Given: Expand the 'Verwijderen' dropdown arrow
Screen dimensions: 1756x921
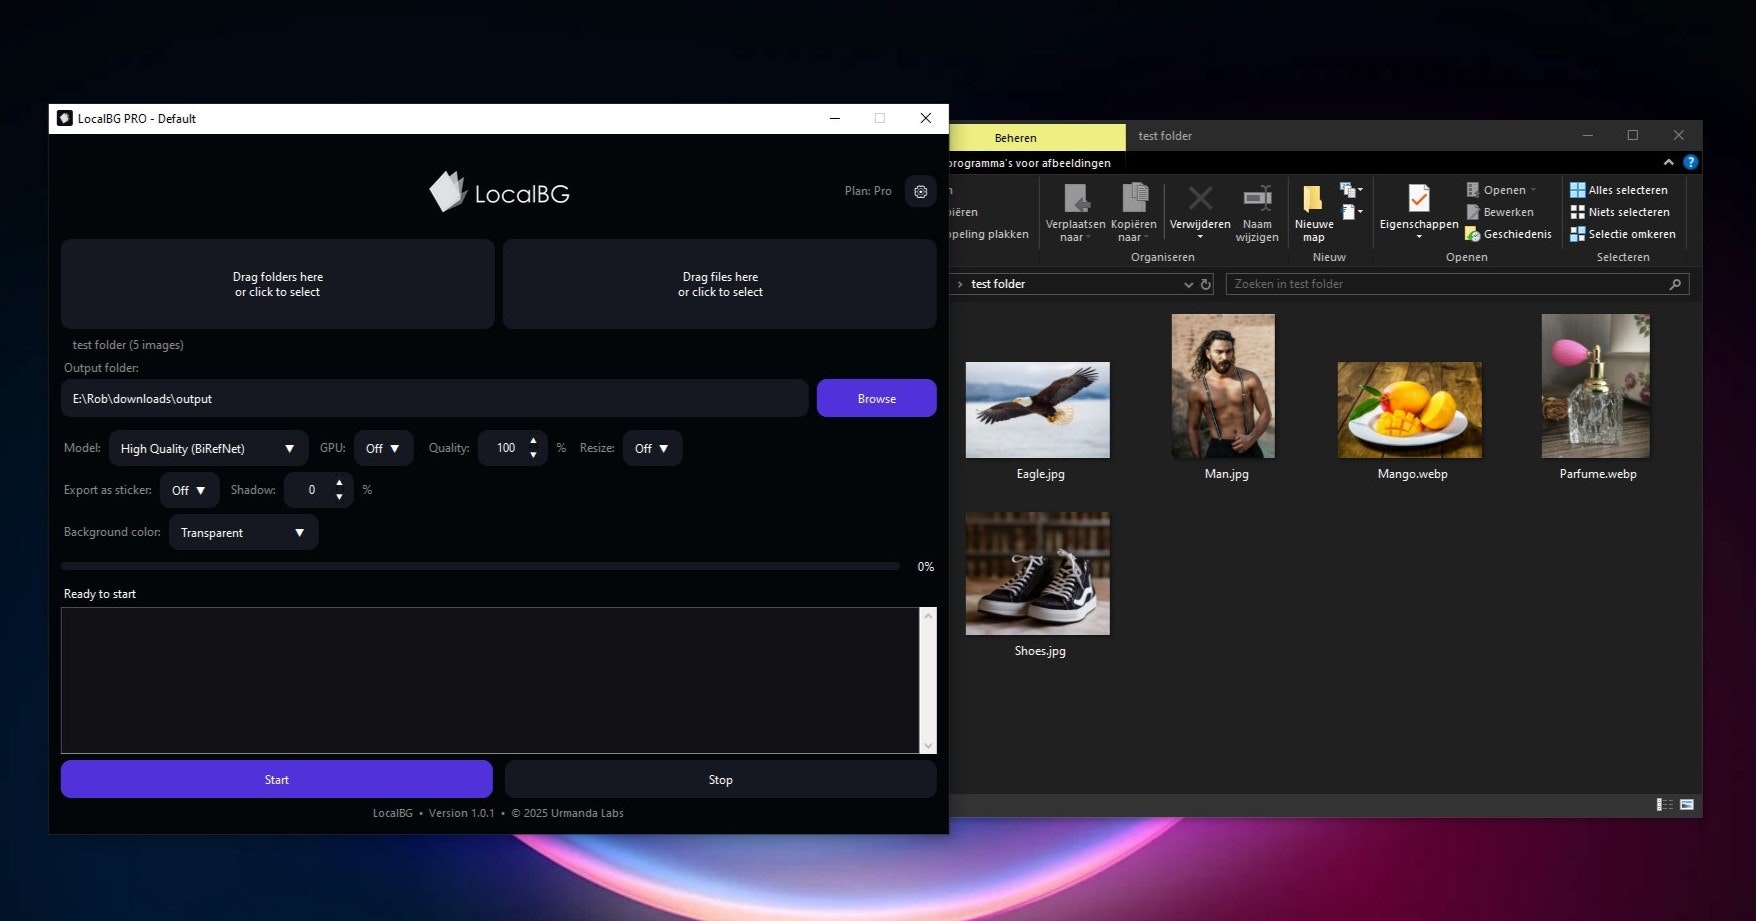Looking at the screenshot, I should [x=1200, y=238].
